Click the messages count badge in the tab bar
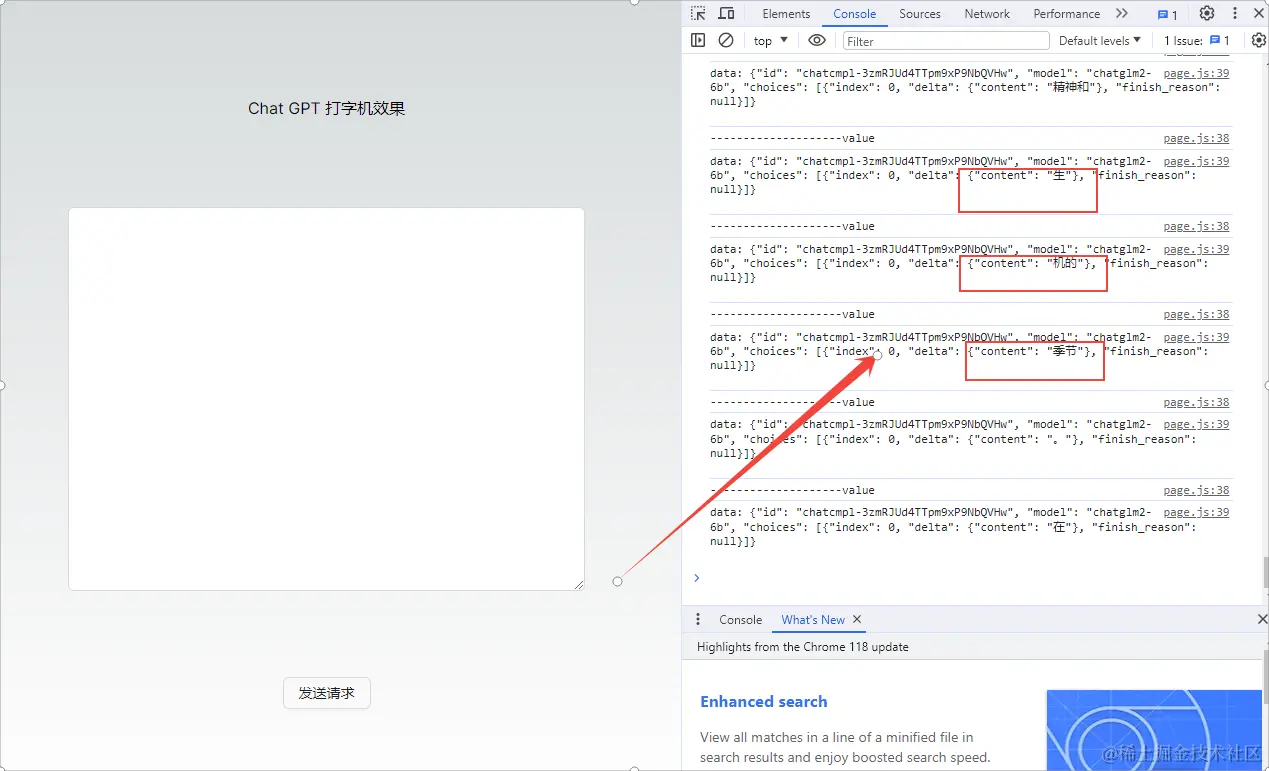The height and width of the screenshot is (771, 1269). click(x=1167, y=14)
